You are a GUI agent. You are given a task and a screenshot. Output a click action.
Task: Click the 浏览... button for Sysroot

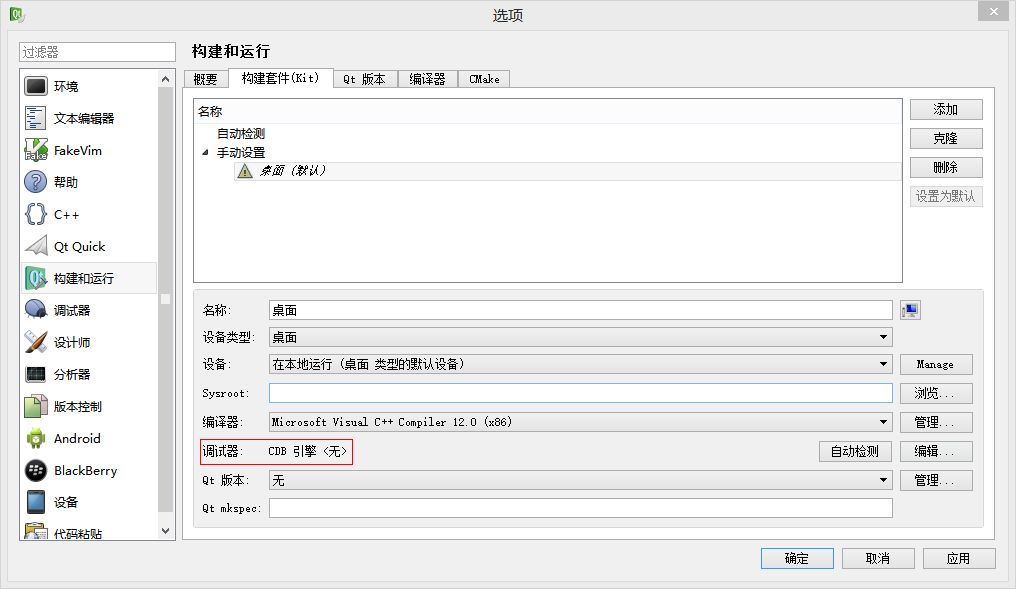coord(936,393)
